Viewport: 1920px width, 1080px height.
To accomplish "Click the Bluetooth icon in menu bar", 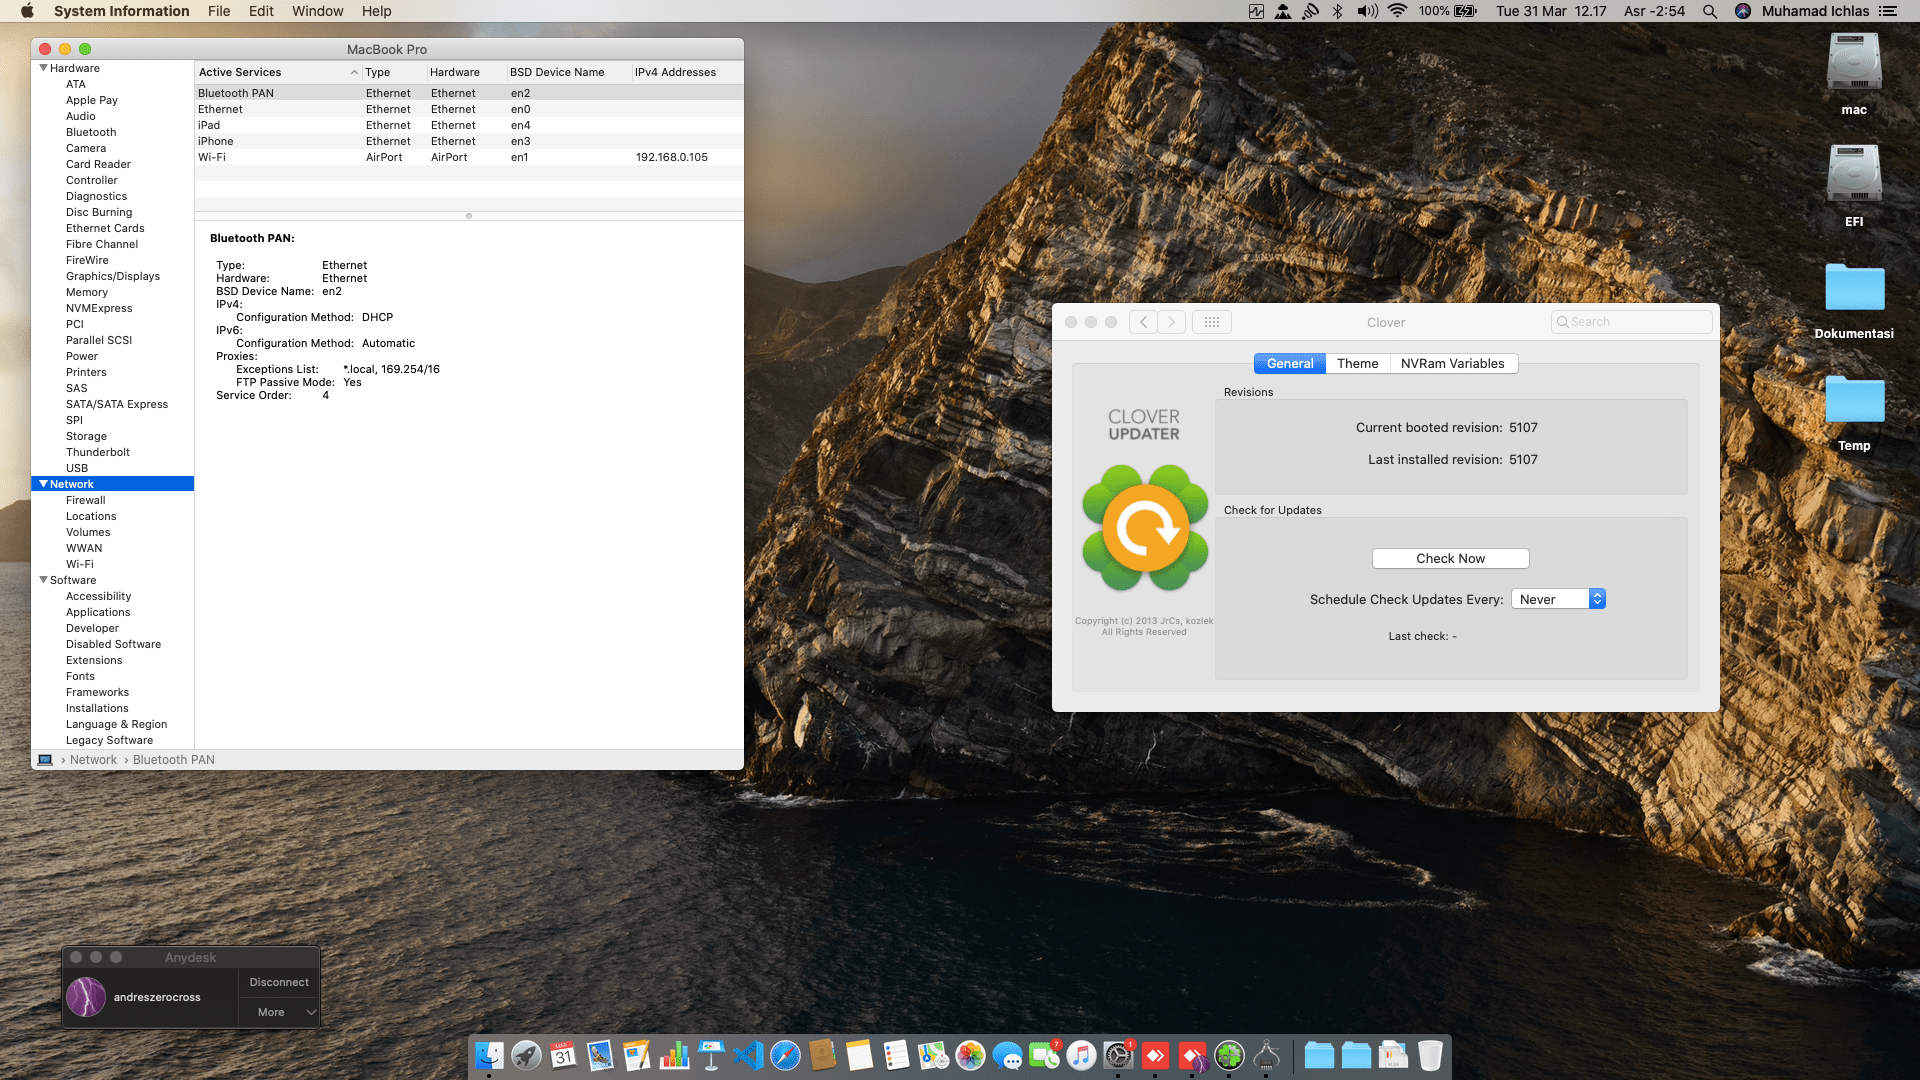I will [x=1337, y=11].
